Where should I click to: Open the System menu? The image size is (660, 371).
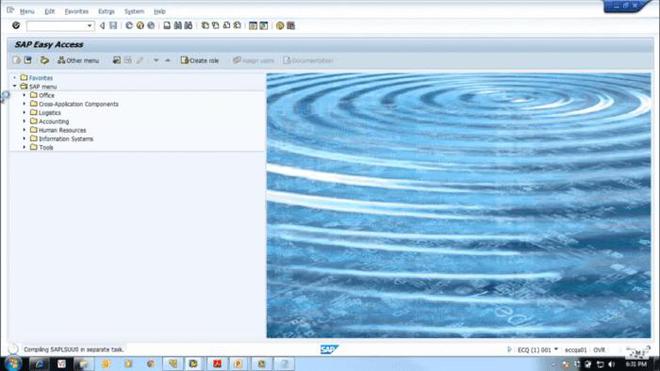[134, 11]
